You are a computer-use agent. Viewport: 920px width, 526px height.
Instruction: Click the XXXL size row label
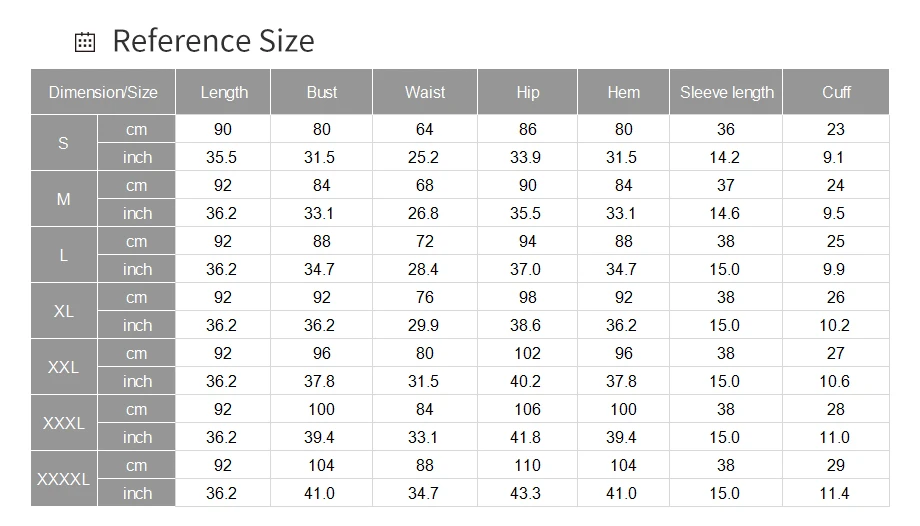(63, 423)
